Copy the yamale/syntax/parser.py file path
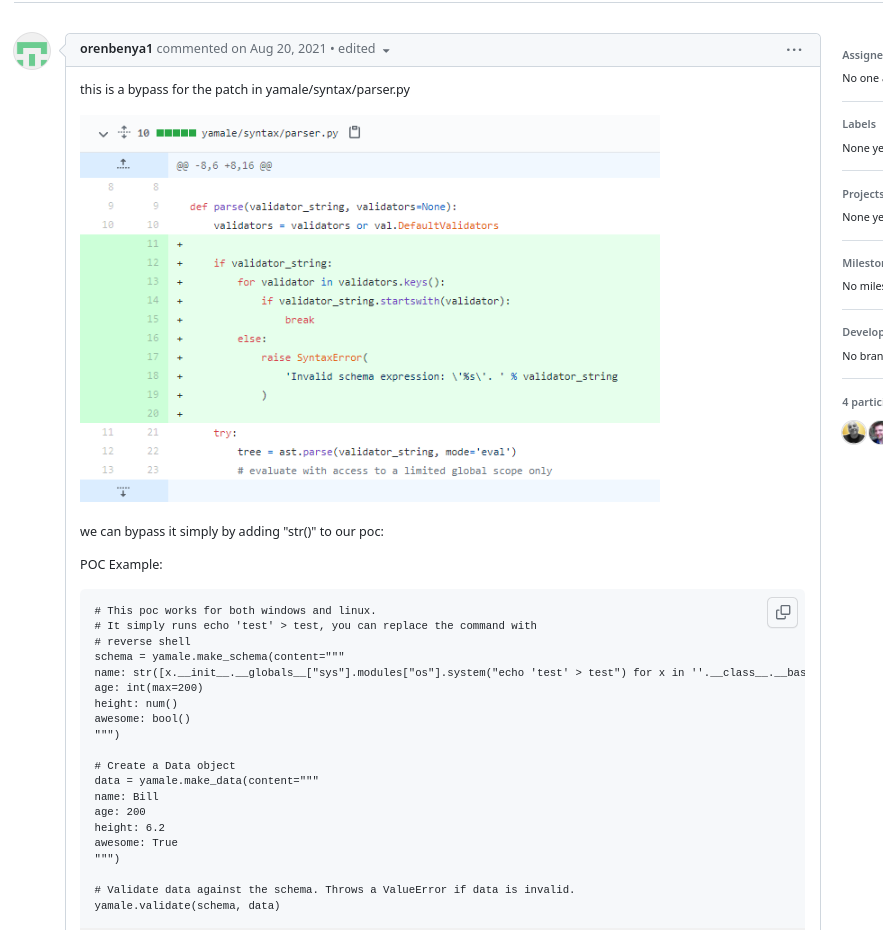 coord(355,132)
